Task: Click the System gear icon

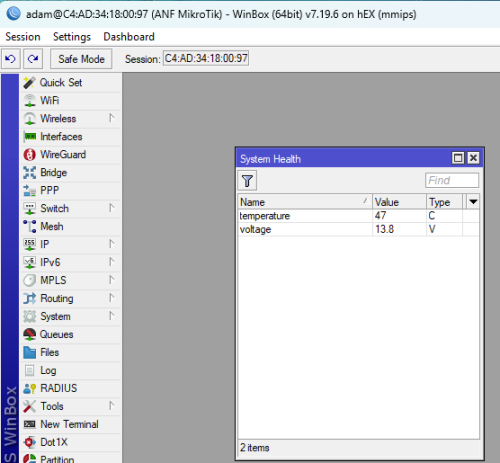Action: click(x=29, y=317)
